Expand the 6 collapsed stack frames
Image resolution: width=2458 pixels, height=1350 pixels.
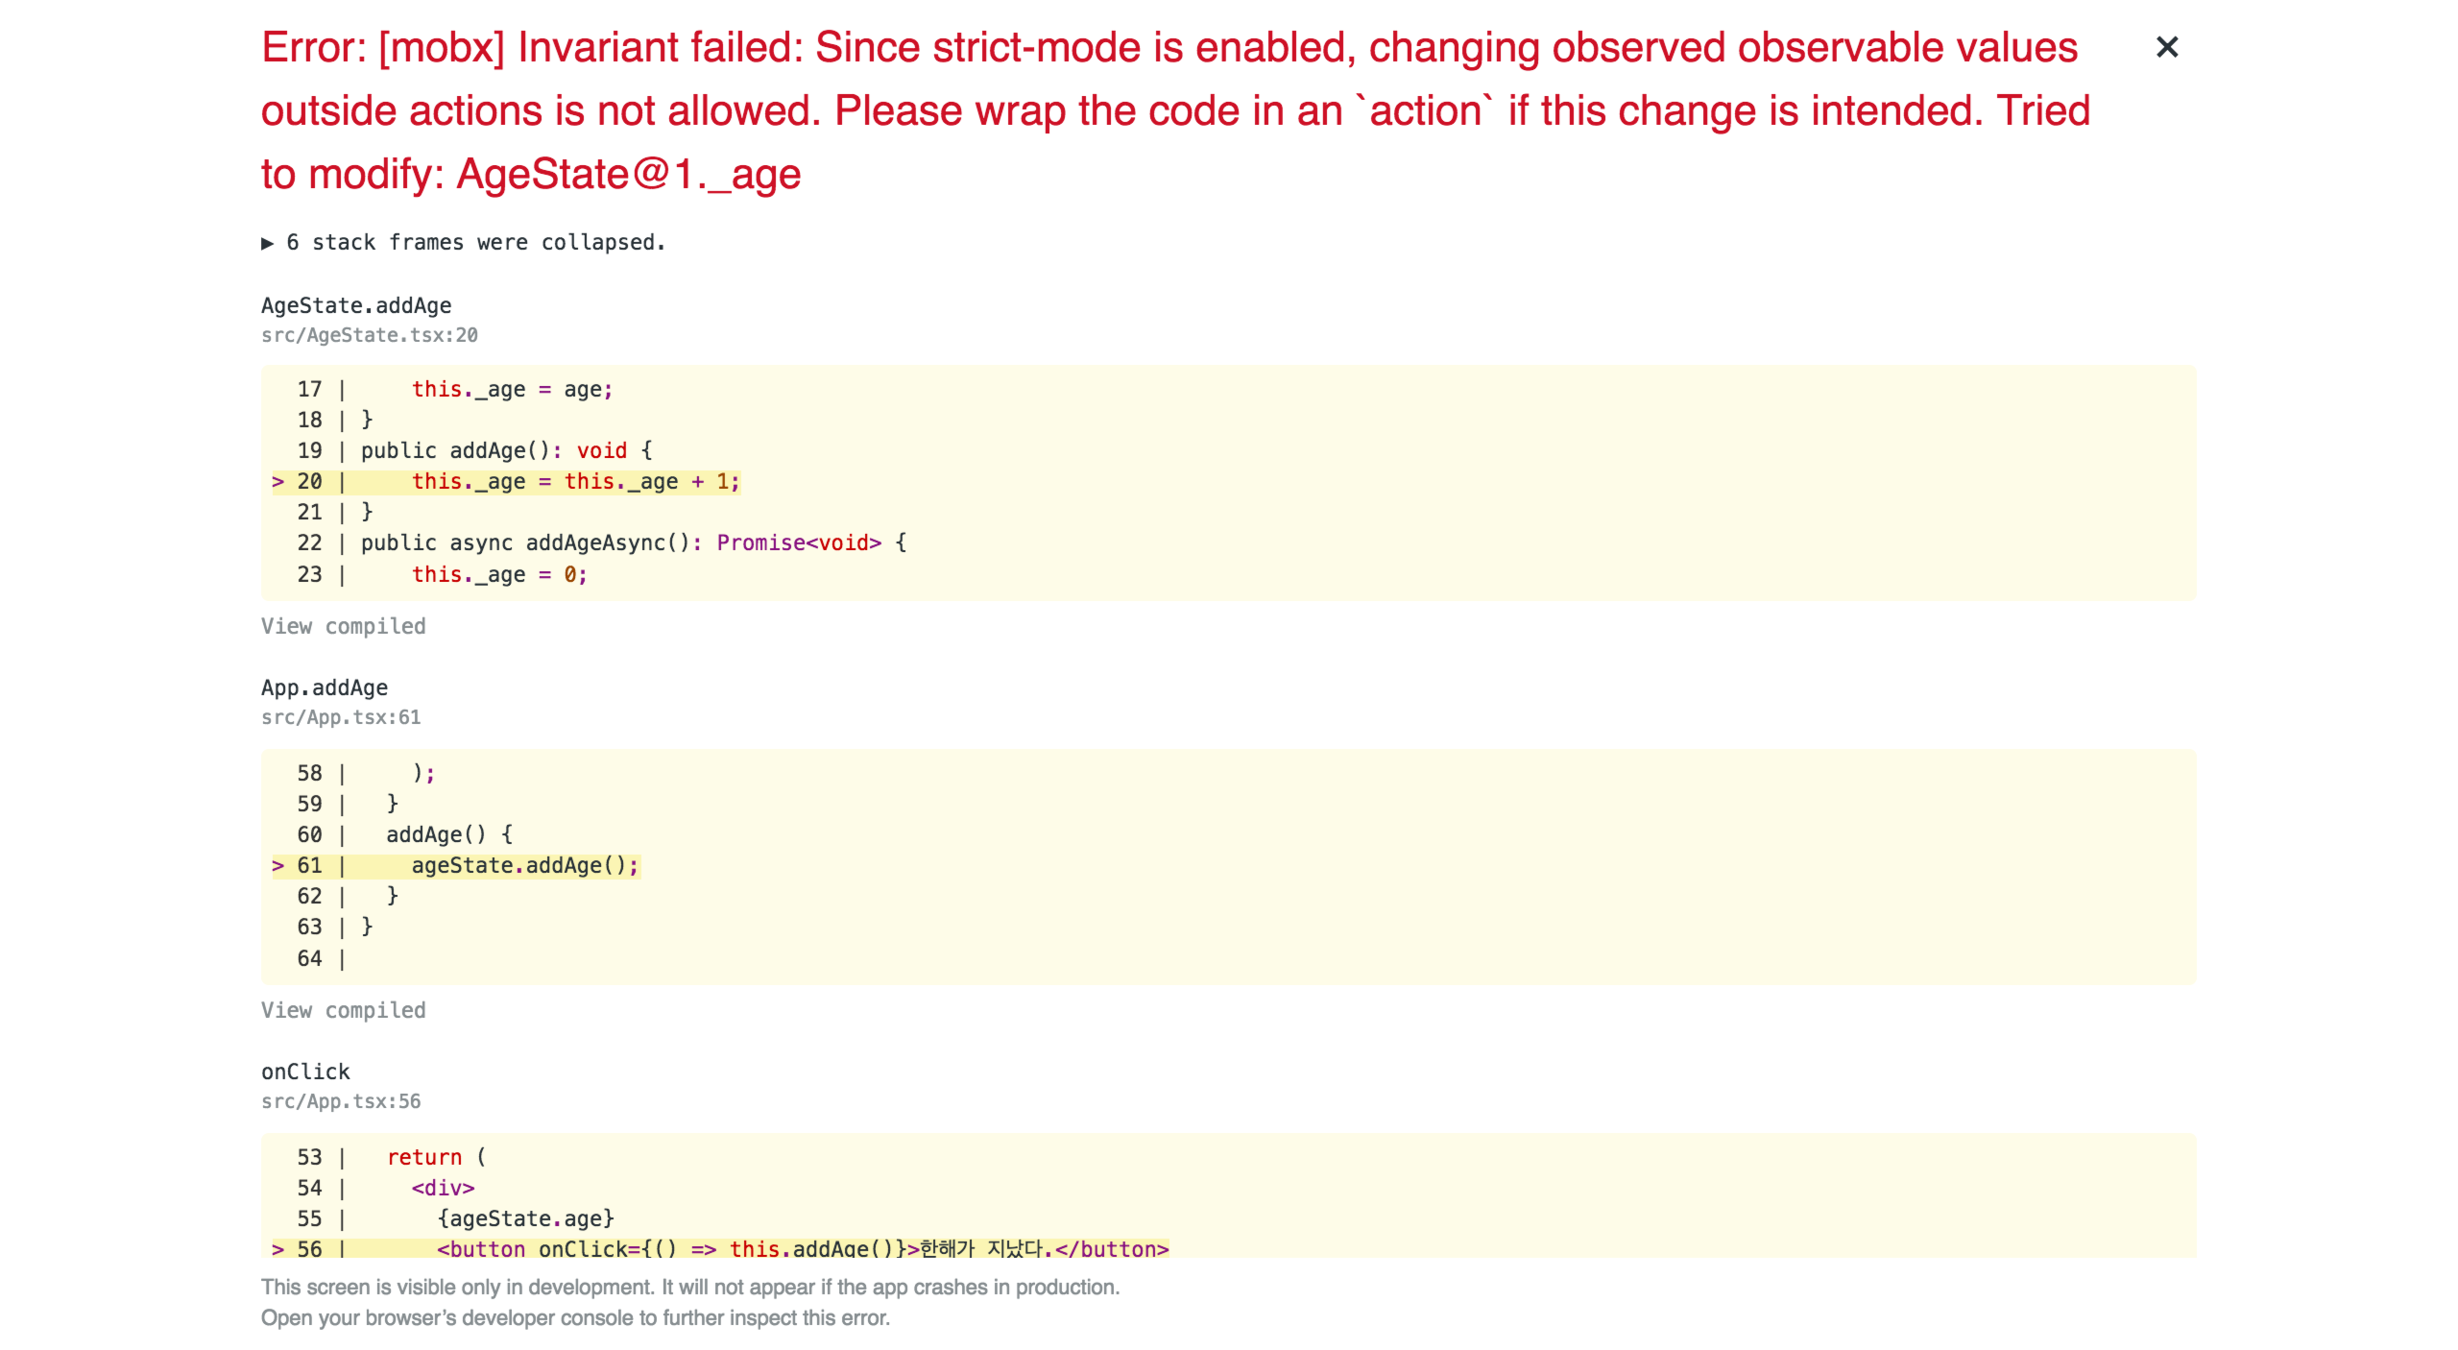(x=463, y=242)
